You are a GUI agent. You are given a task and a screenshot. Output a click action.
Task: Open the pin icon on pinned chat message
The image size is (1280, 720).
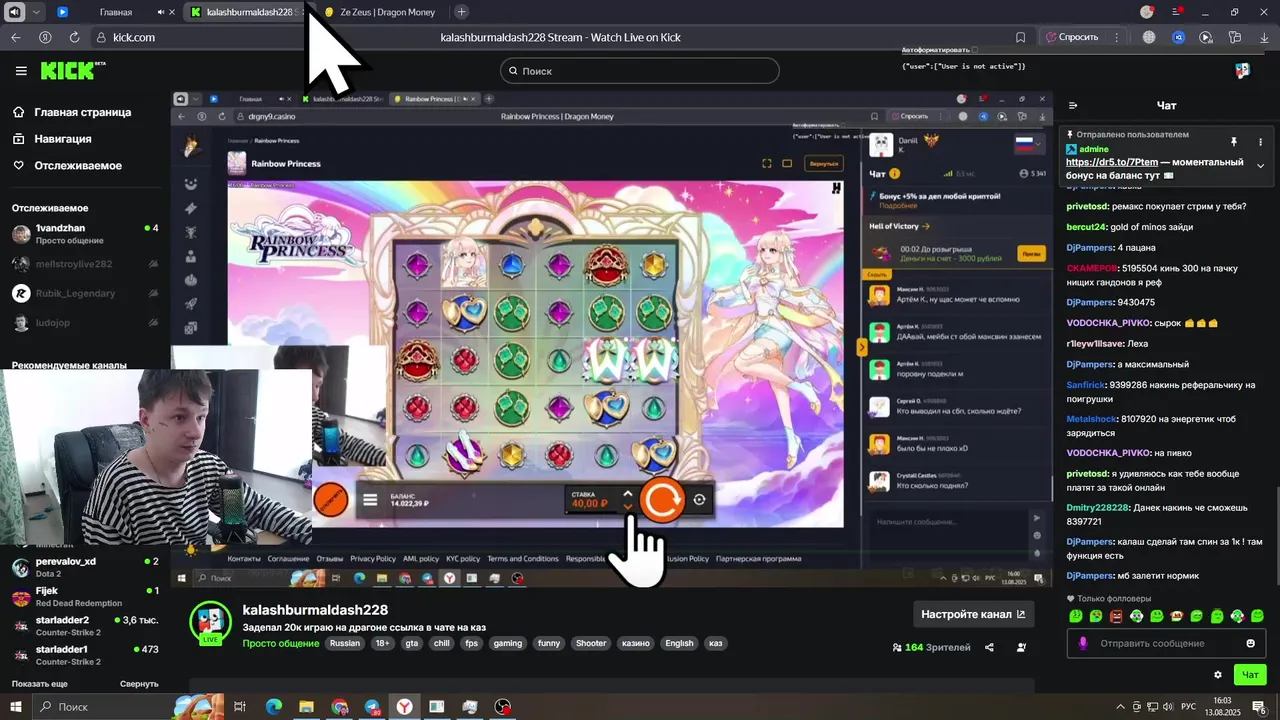point(1234,142)
